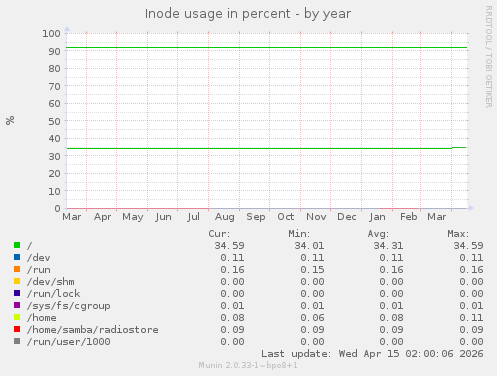Select the /run/lock legend label
497x376 pixels.
pos(54,294)
